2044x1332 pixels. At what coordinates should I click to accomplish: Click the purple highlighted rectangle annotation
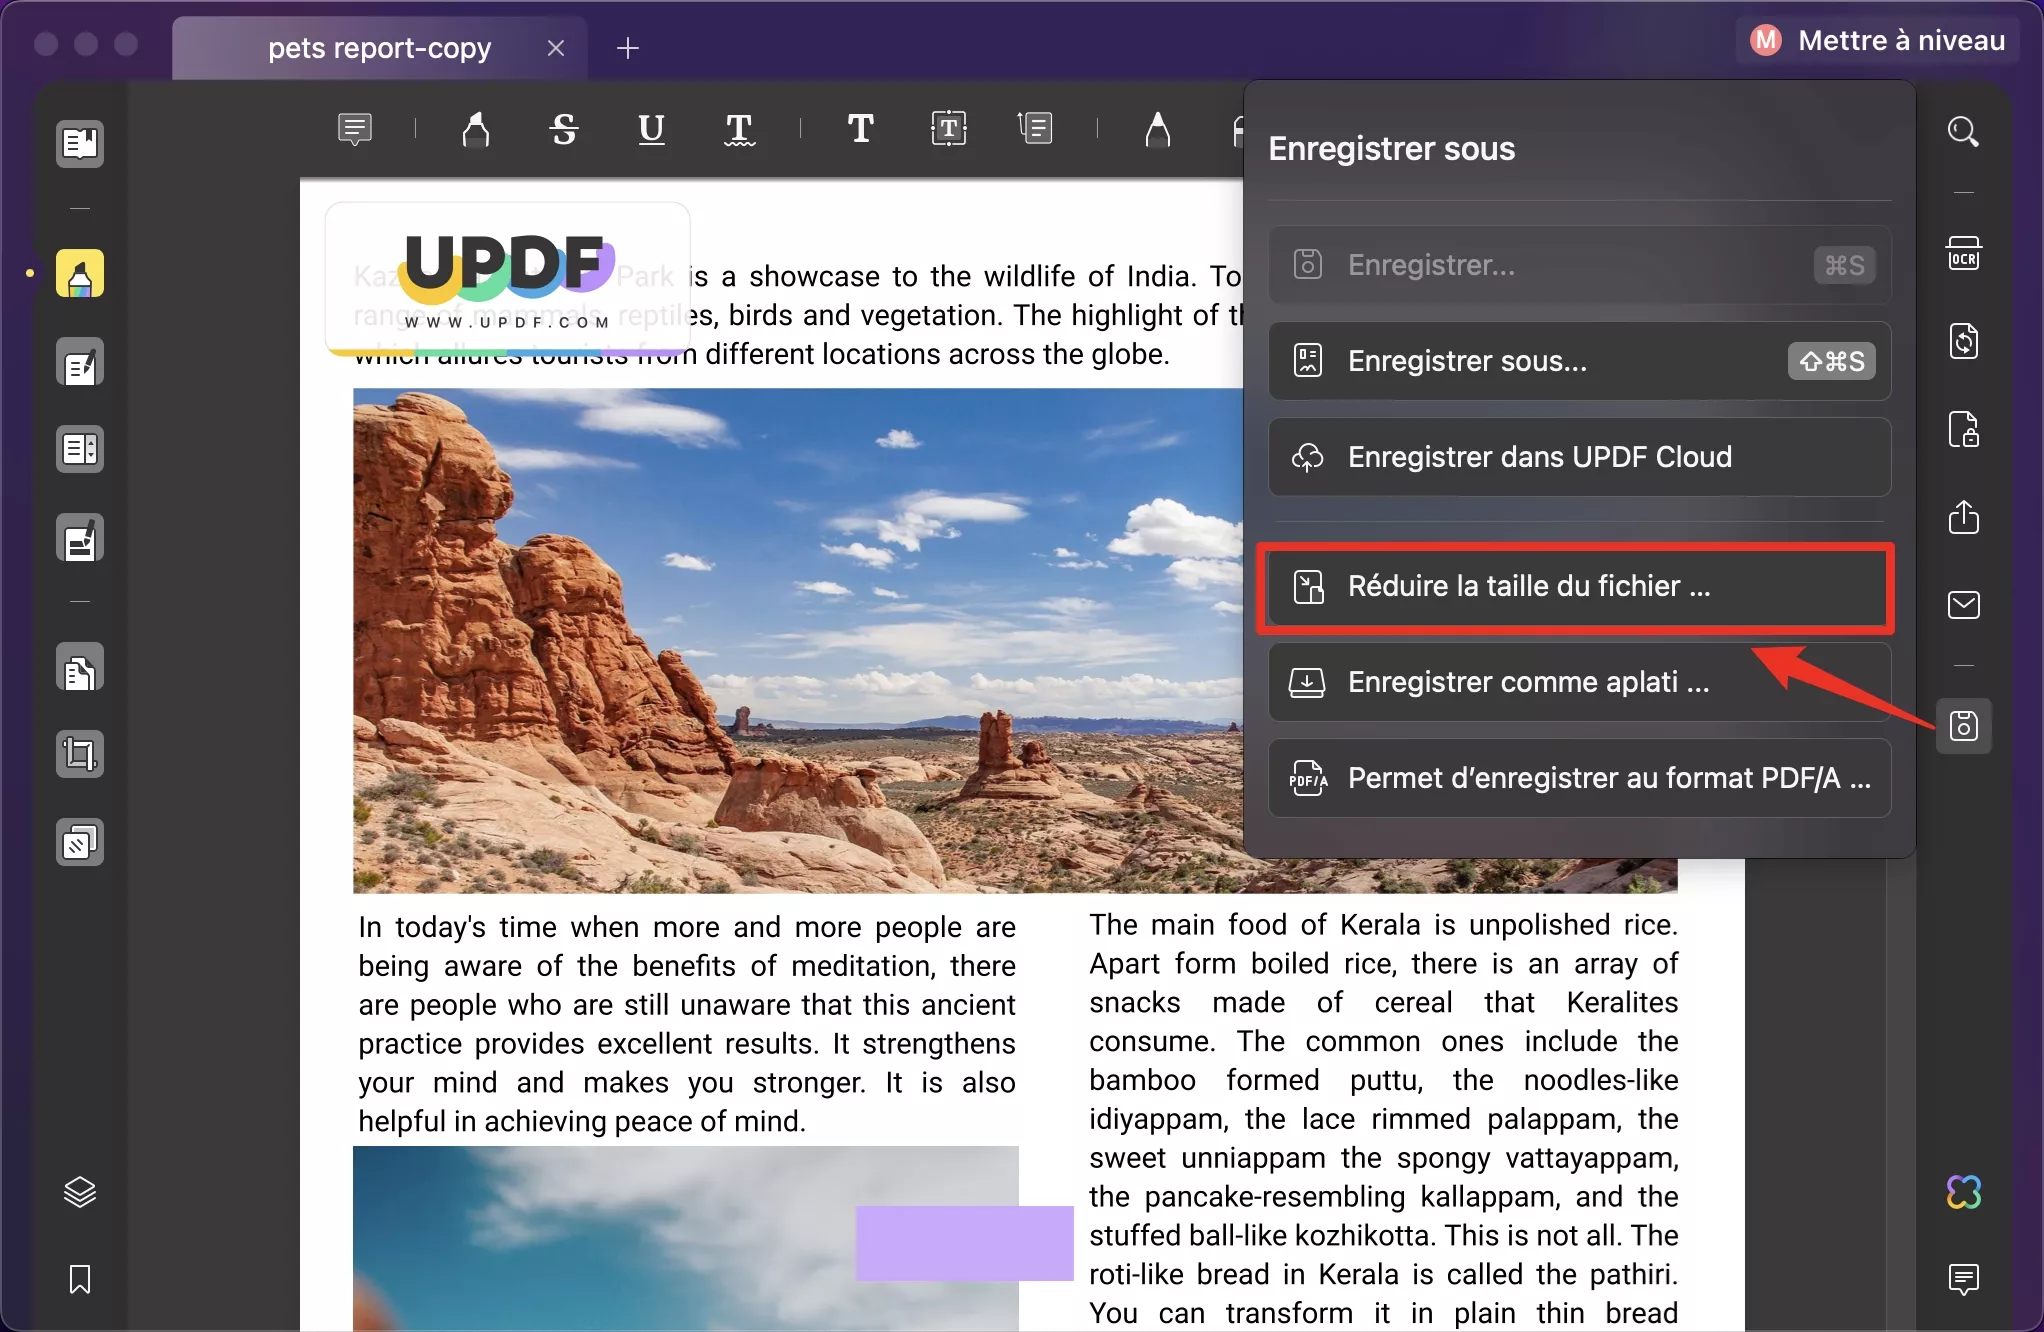click(x=964, y=1243)
